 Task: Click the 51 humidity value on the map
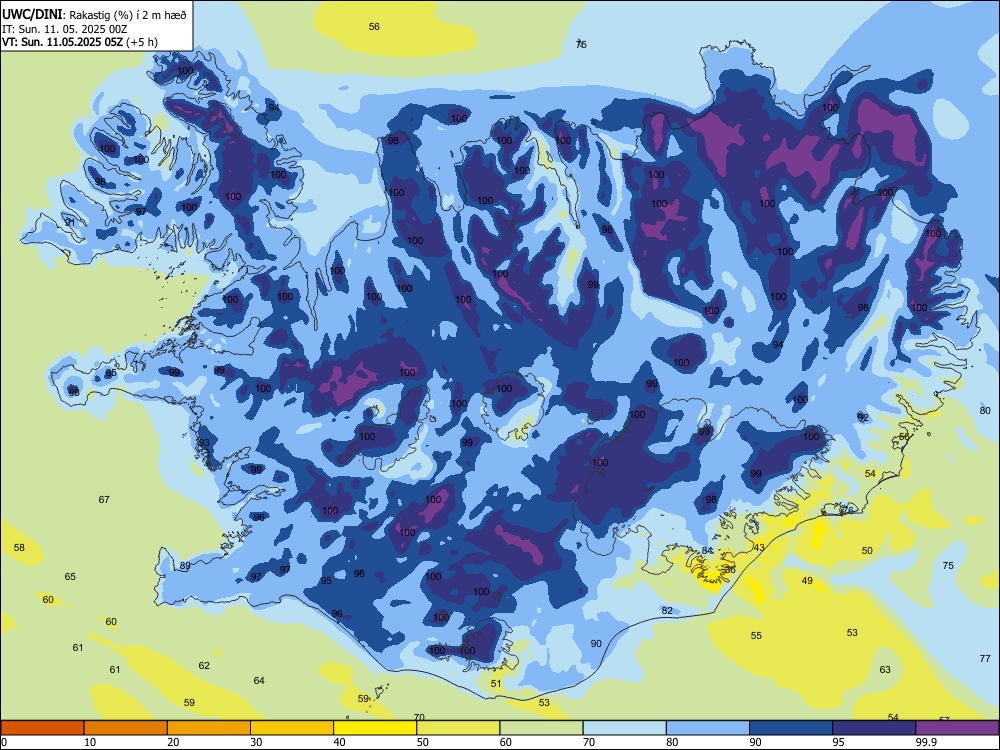coord(496,684)
